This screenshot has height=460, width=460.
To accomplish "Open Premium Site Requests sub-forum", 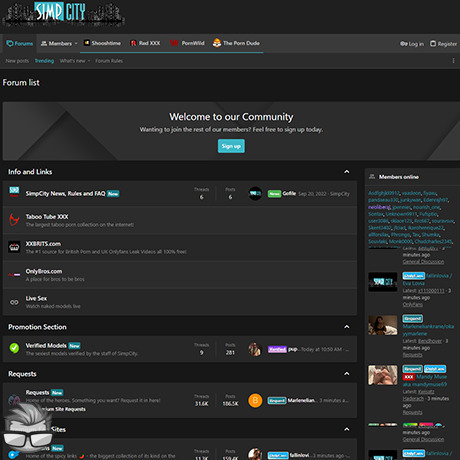I will coord(62,409).
